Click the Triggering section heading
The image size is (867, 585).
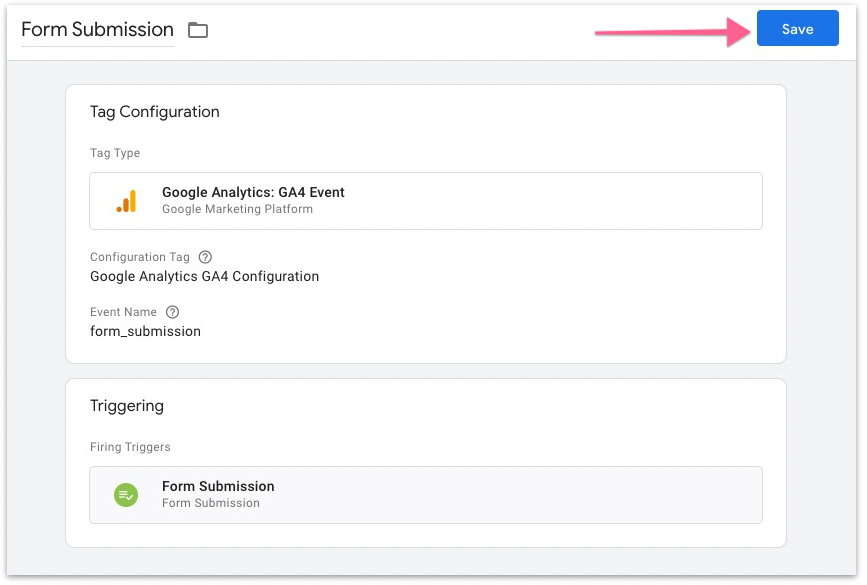[x=127, y=406]
